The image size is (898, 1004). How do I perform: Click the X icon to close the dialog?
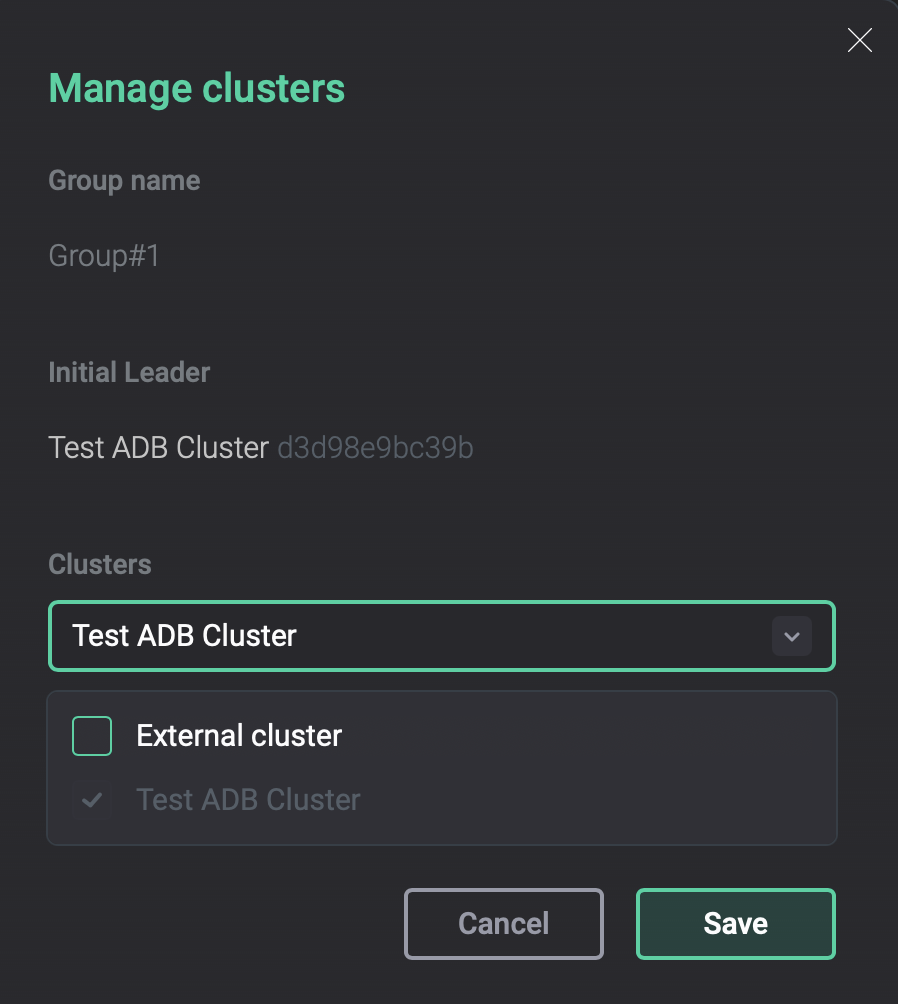(x=859, y=40)
